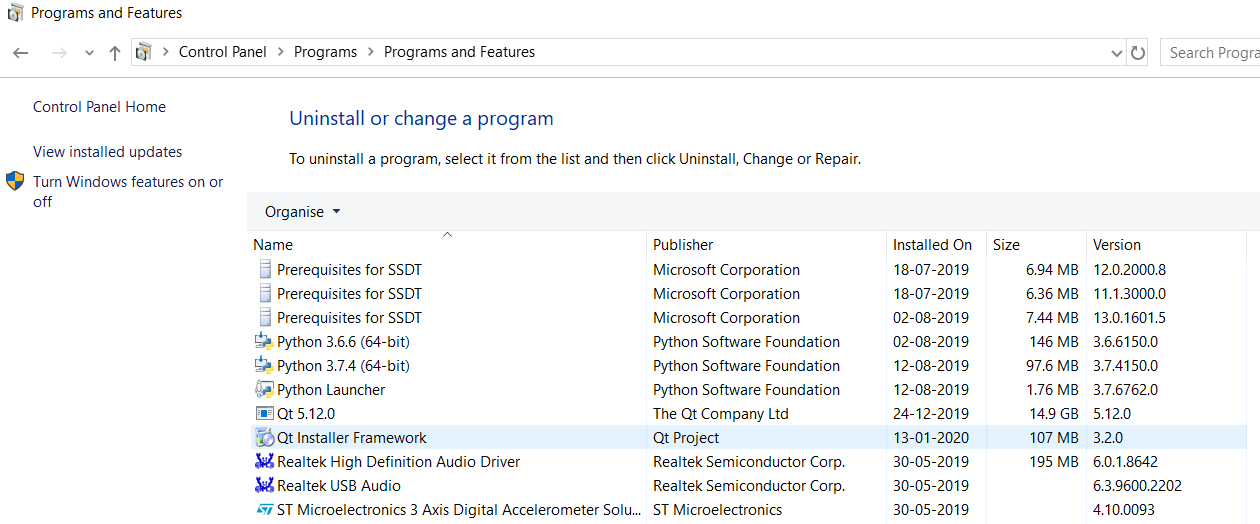This screenshot has height=524, width=1260.
Task: Select the Qt Installer Framework entry
Action: click(750, 438)
